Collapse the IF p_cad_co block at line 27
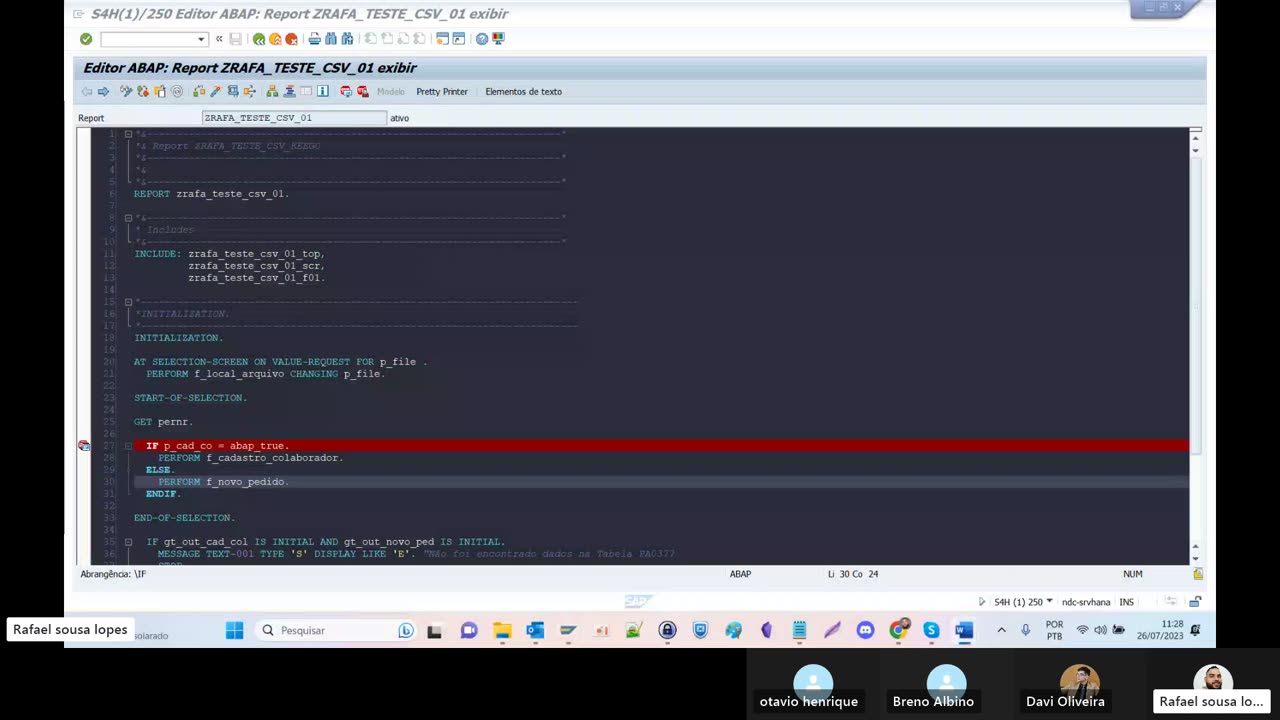The width and height of the screenshot is (1280, 720). coord(128,446)
